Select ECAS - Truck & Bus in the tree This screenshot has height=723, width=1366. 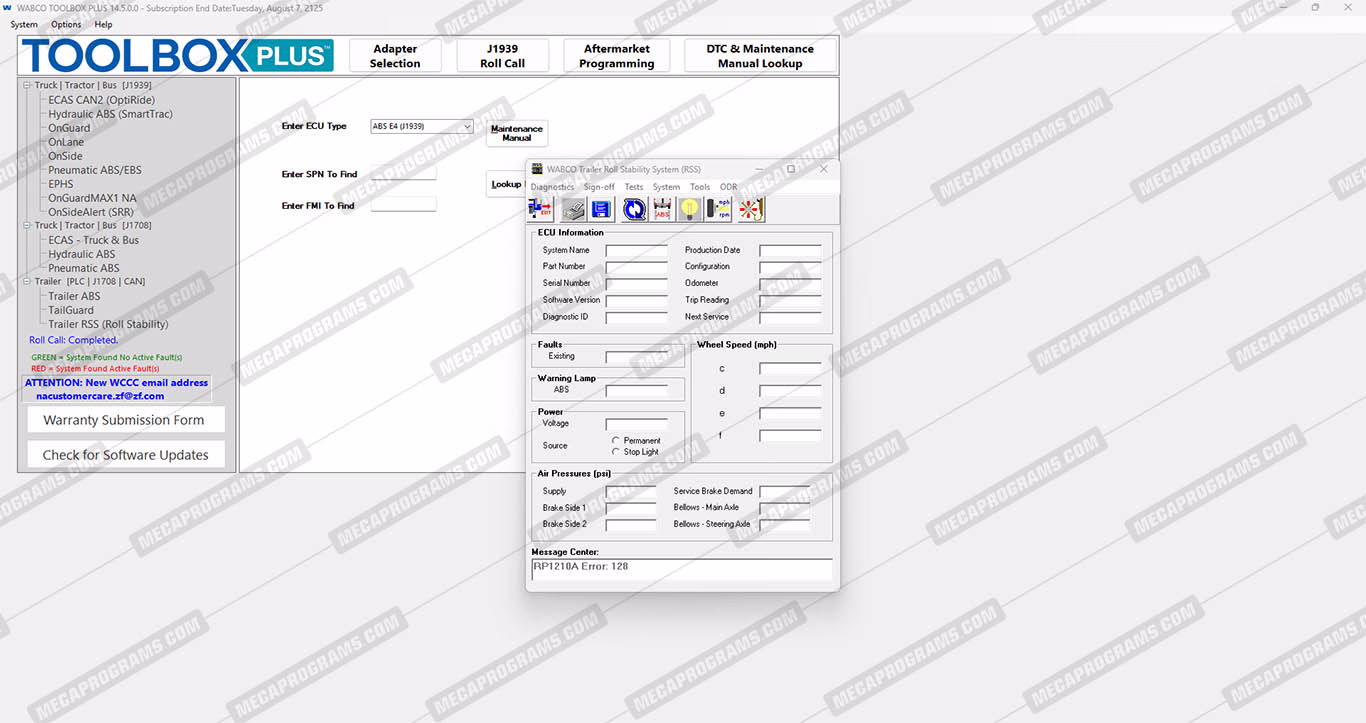94,240
